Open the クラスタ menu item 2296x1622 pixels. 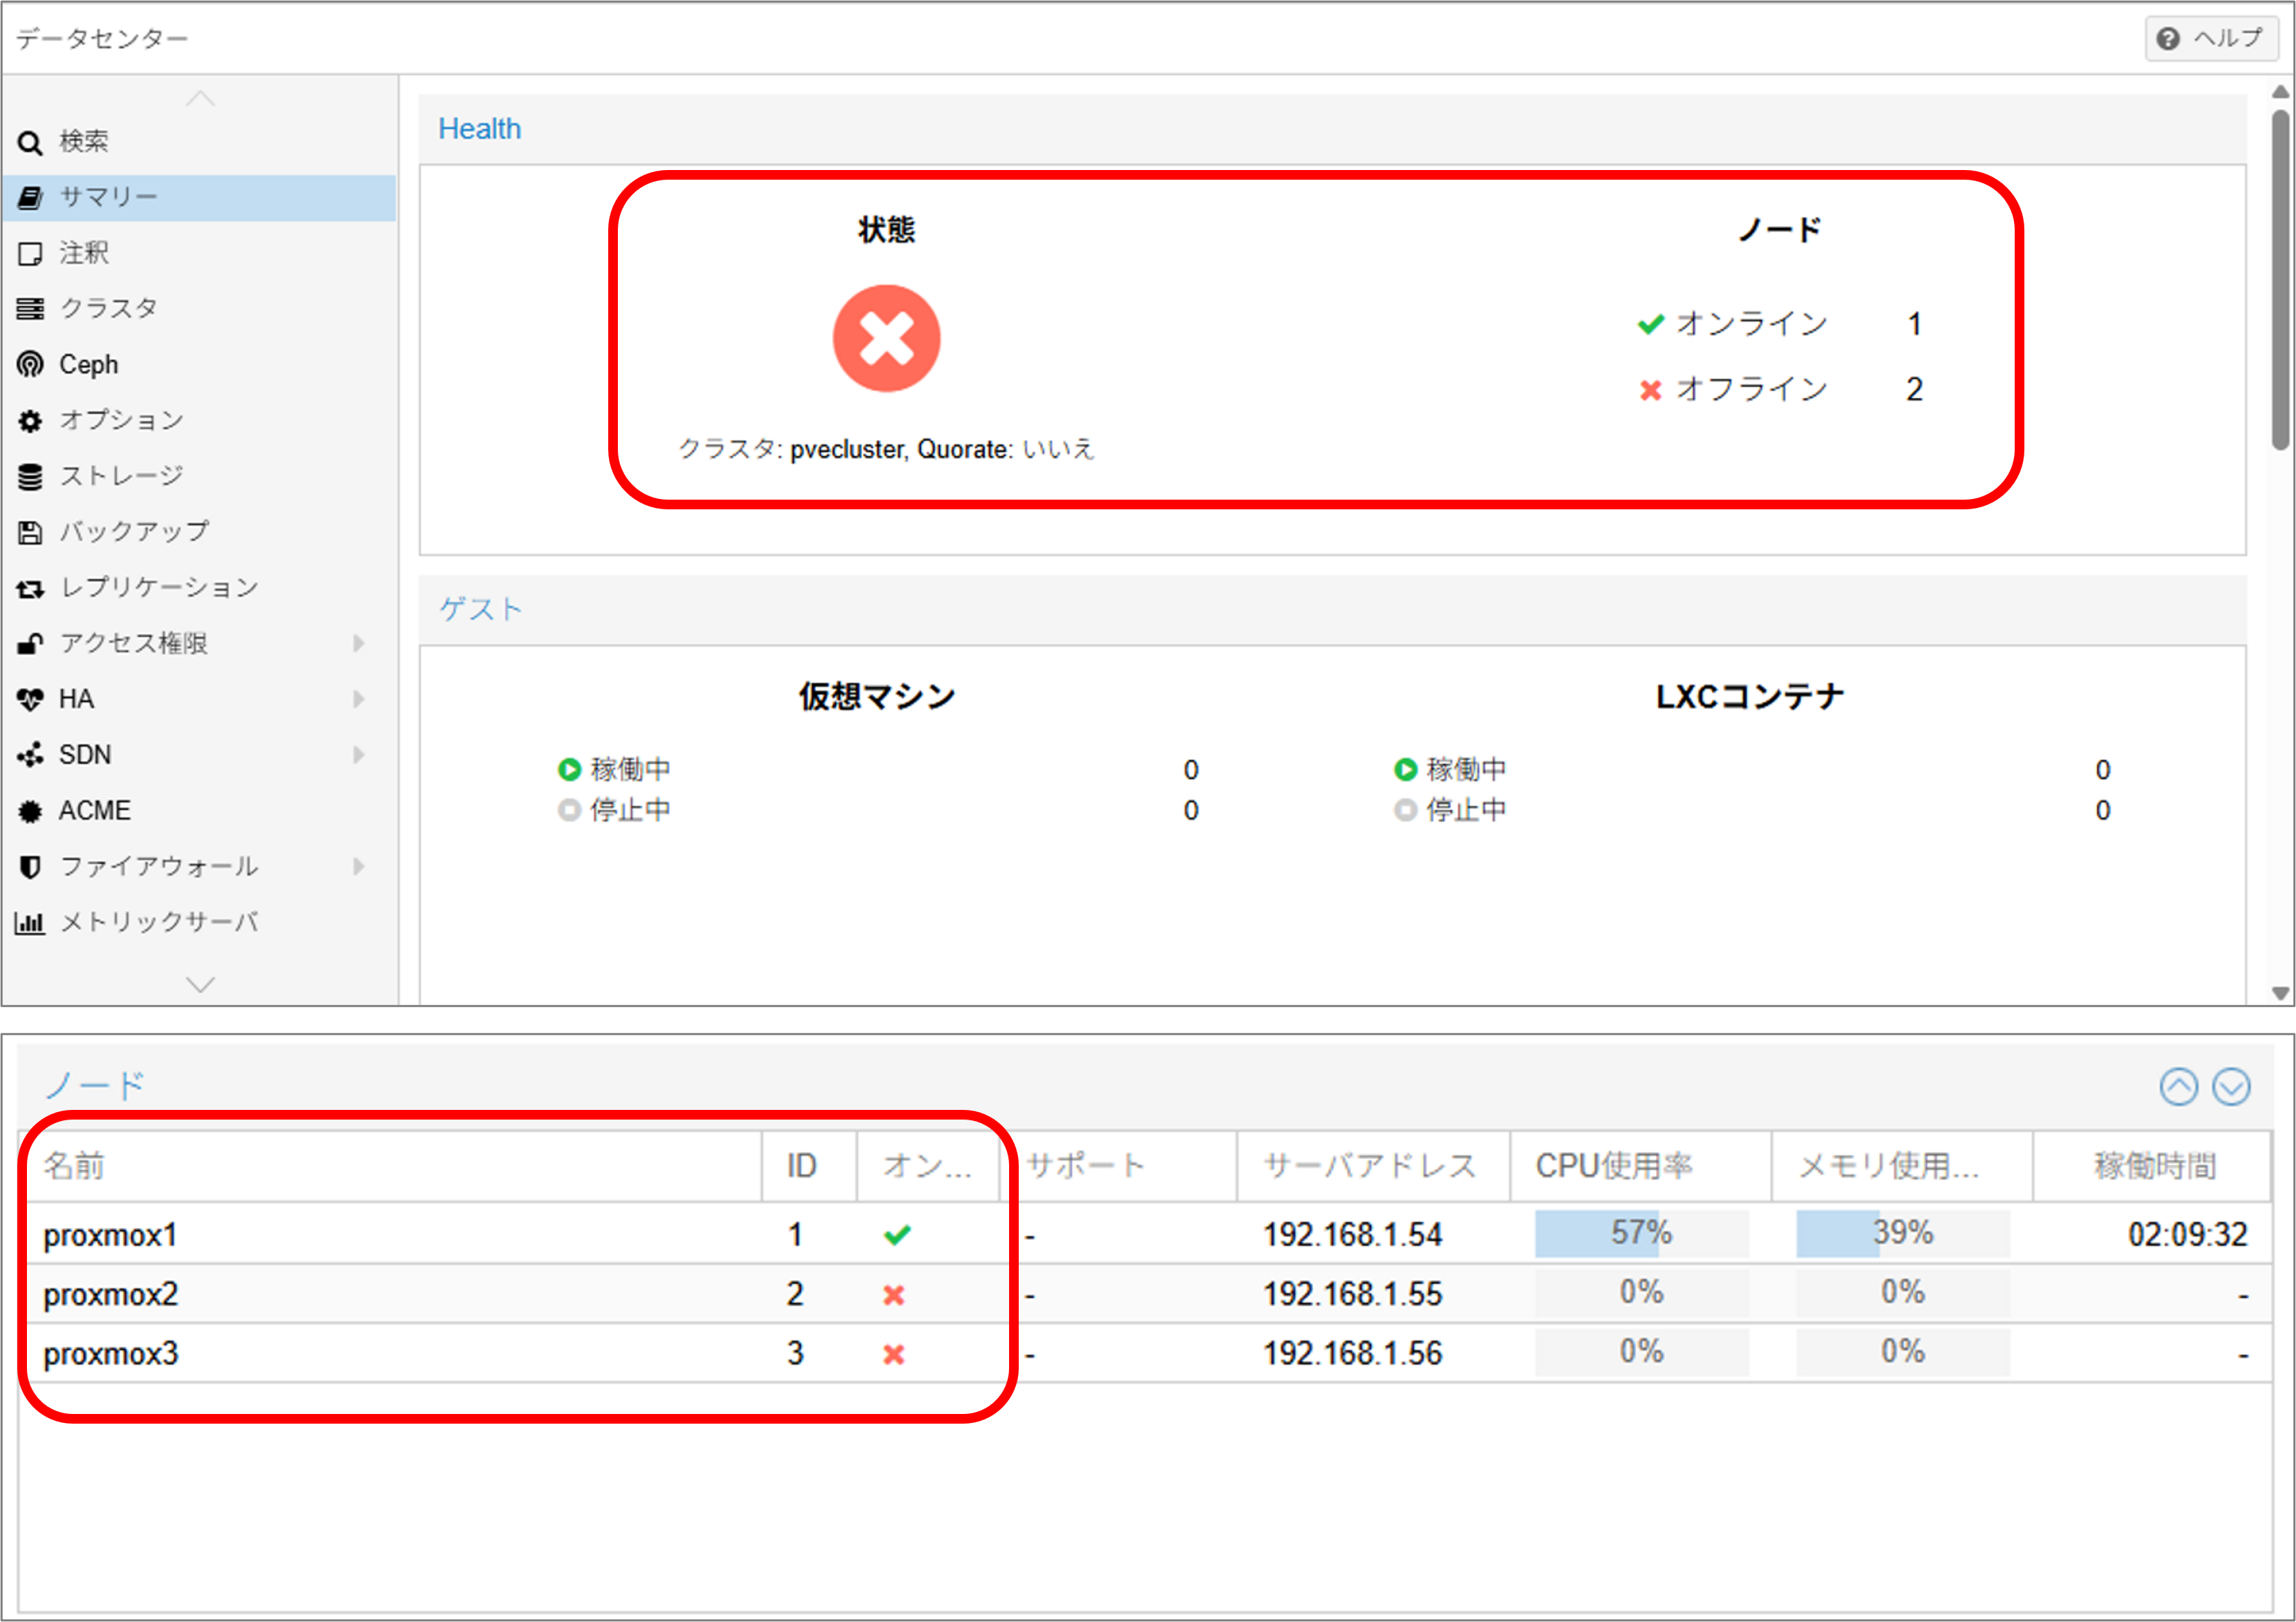pyautogui.click(x=108, y=308)
